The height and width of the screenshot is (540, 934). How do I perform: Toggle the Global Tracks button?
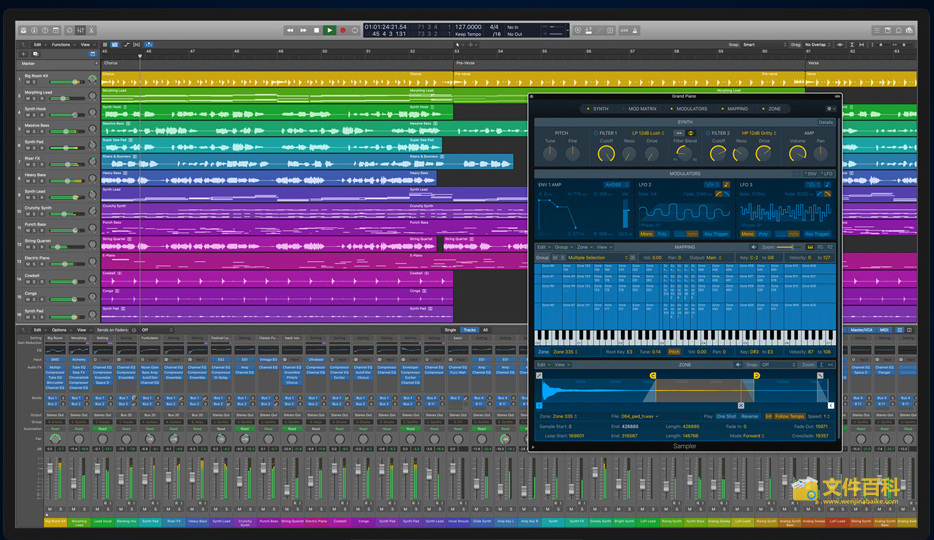click(93, 54)
